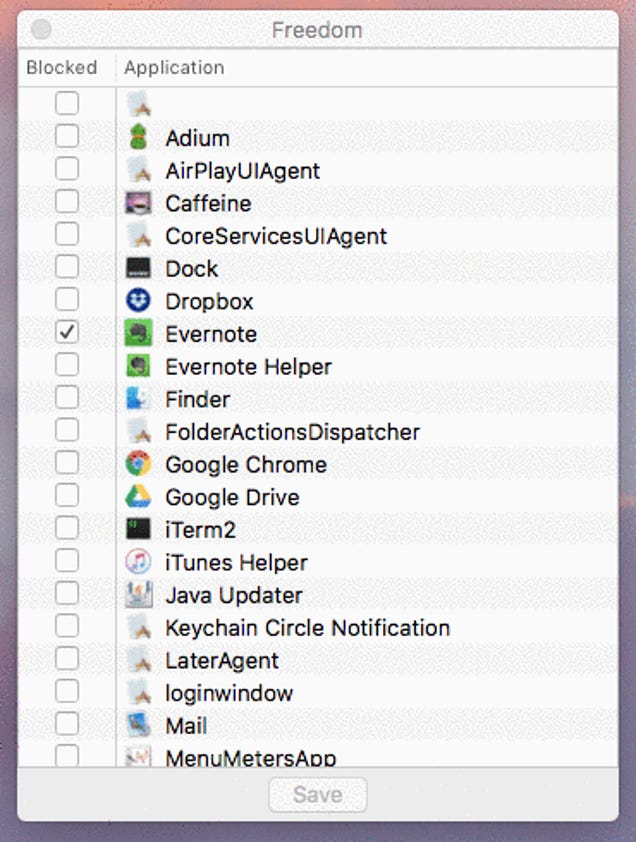Close the Freedom window
Image resolution: width=636 pixels, height=842 pixels.
(x=41, y=29)
